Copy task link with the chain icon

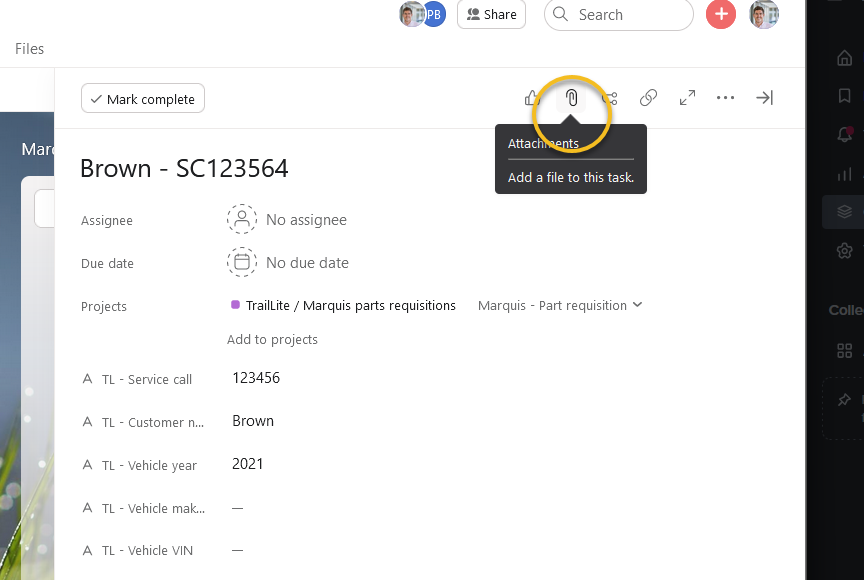648,98
